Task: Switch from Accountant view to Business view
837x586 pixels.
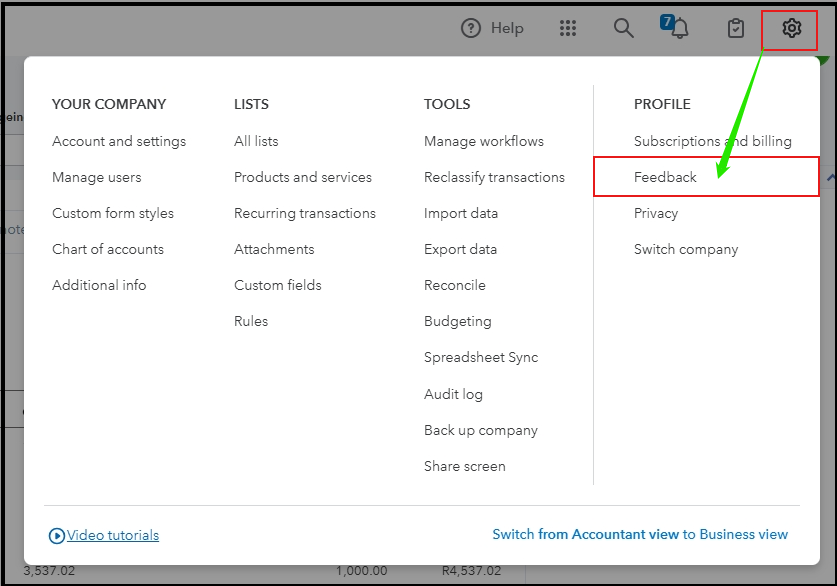Action: coord(640,534)
